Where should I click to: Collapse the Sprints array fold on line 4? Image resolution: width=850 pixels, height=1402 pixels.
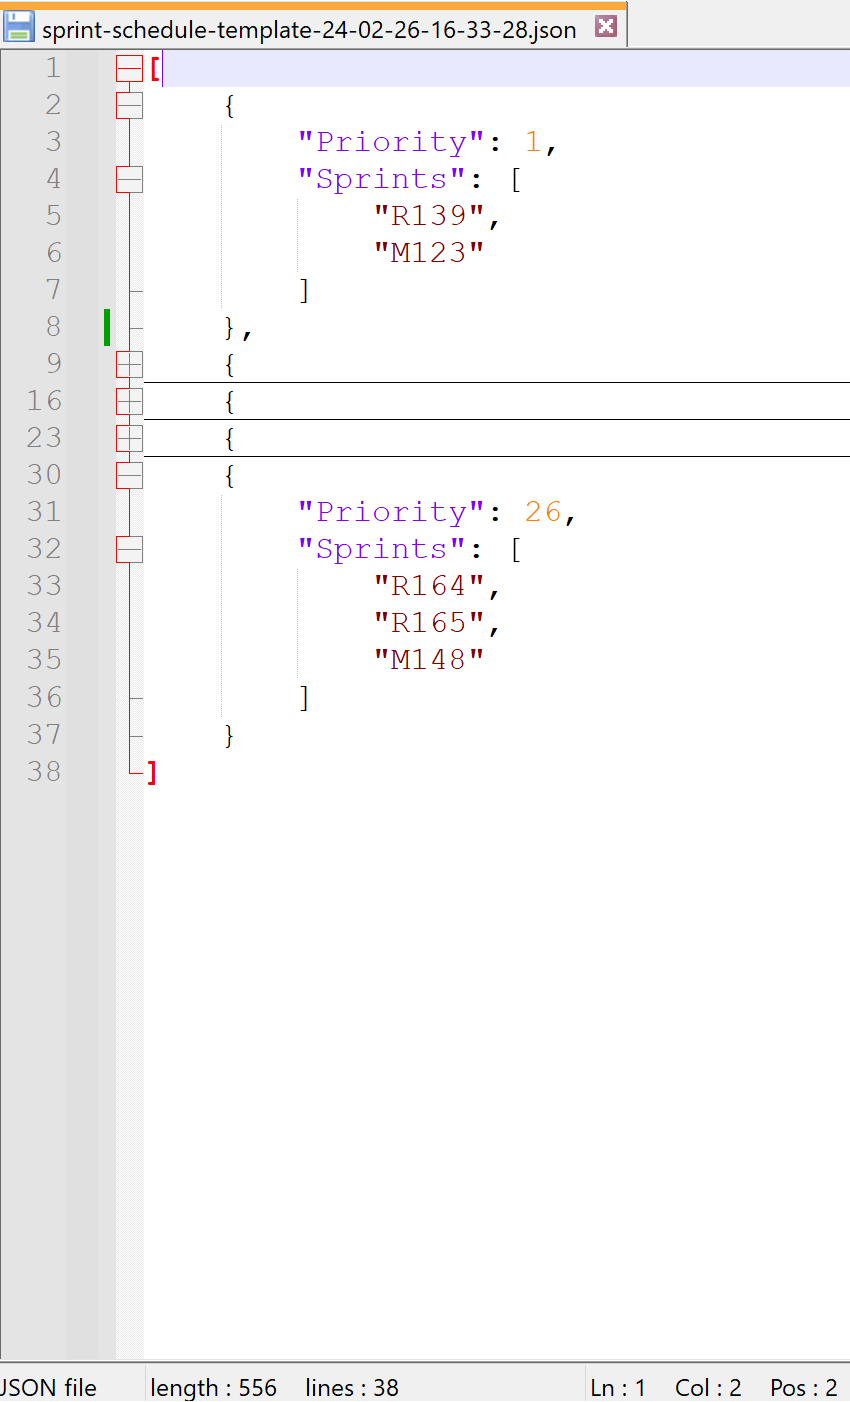coord(130,179)
